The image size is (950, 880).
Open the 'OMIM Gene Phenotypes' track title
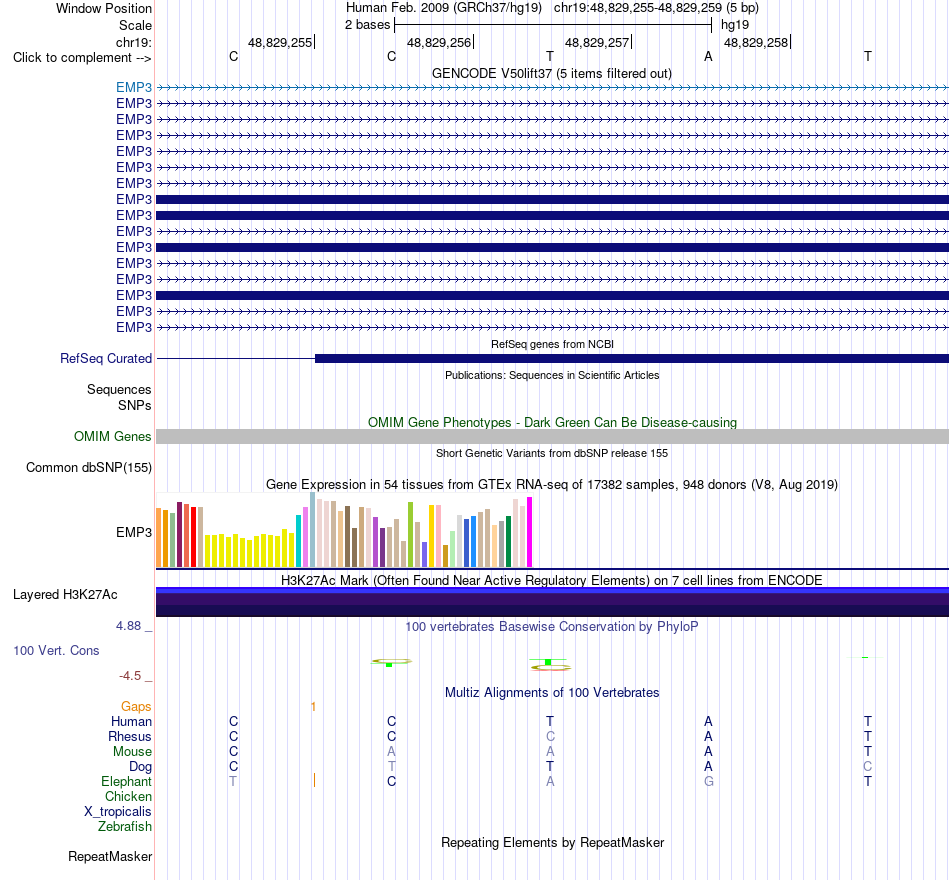[552, 422]
